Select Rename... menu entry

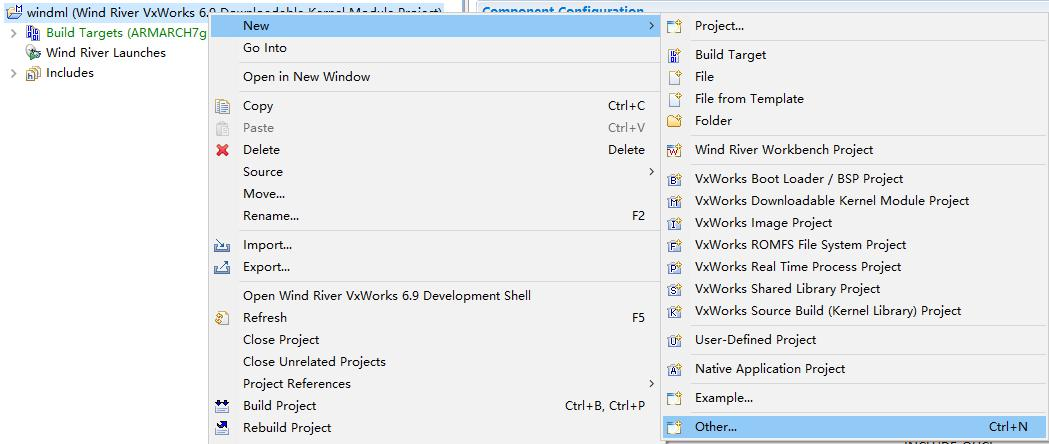(271, 216)
